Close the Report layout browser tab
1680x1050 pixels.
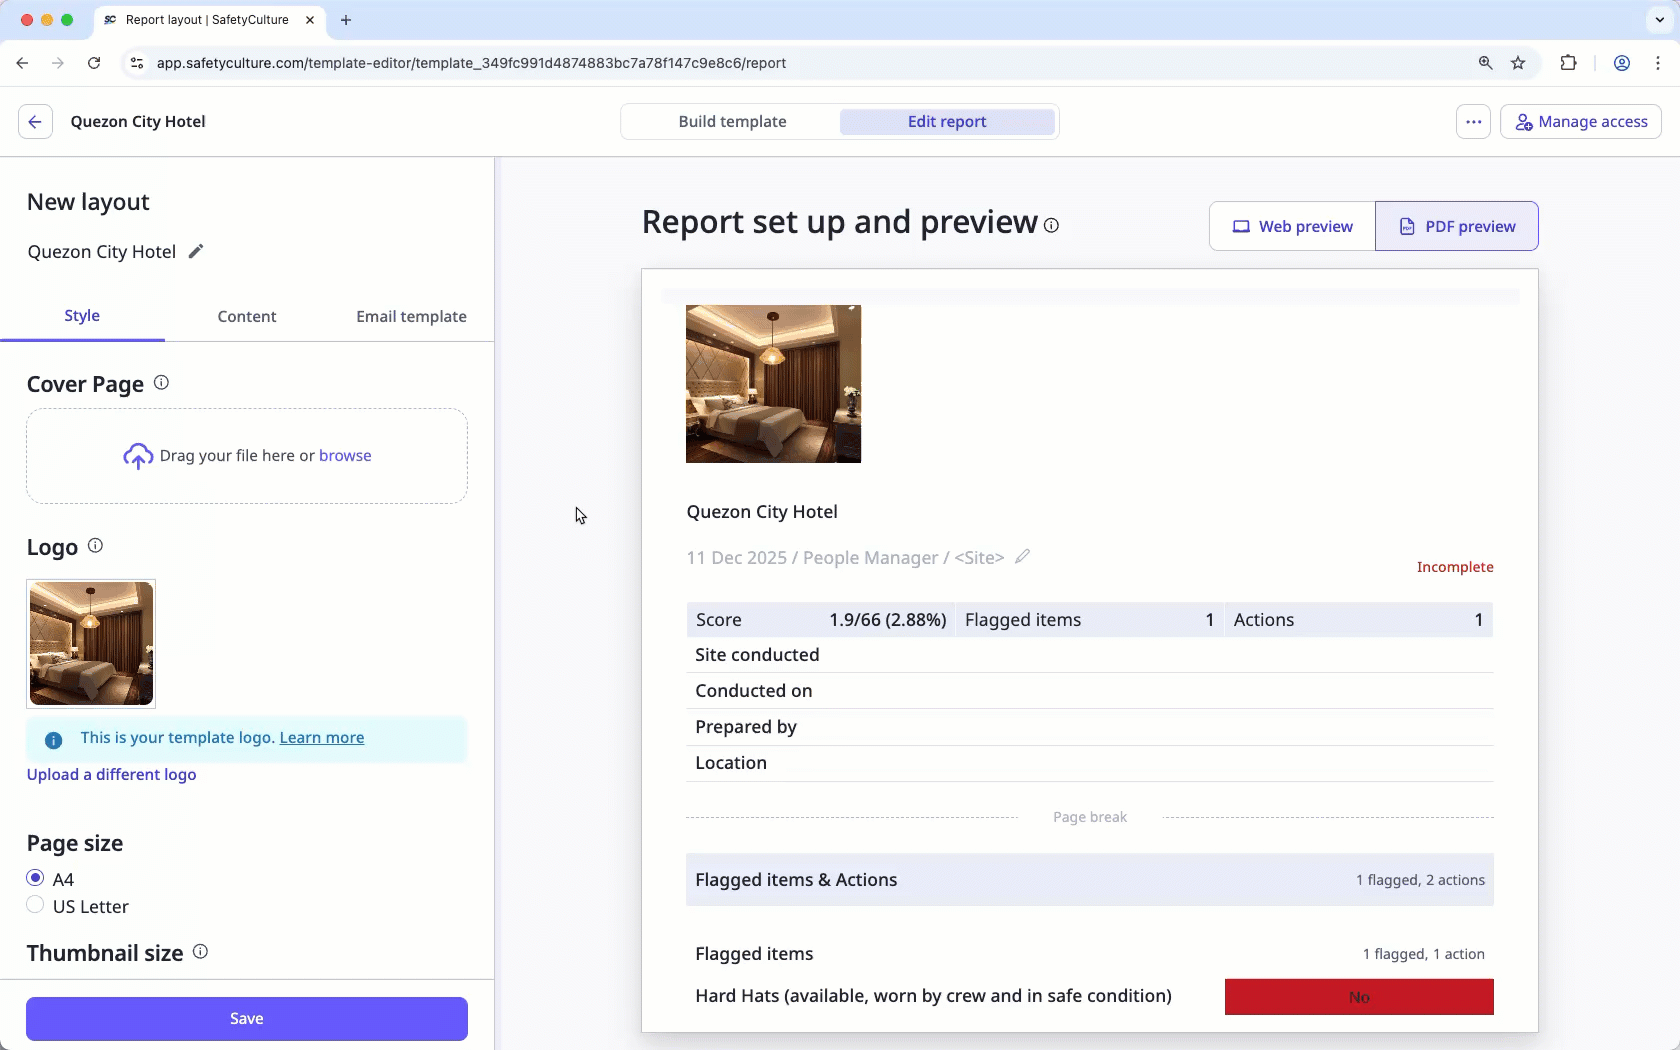tap(310, 20)
